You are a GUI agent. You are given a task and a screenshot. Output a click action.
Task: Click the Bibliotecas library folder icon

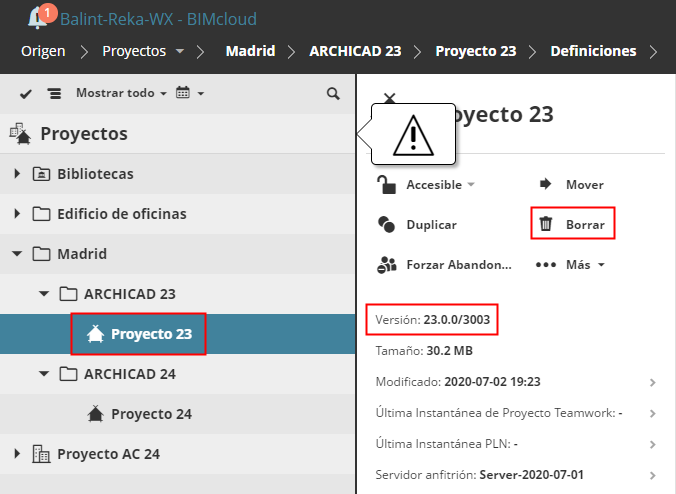coord(41,174)
